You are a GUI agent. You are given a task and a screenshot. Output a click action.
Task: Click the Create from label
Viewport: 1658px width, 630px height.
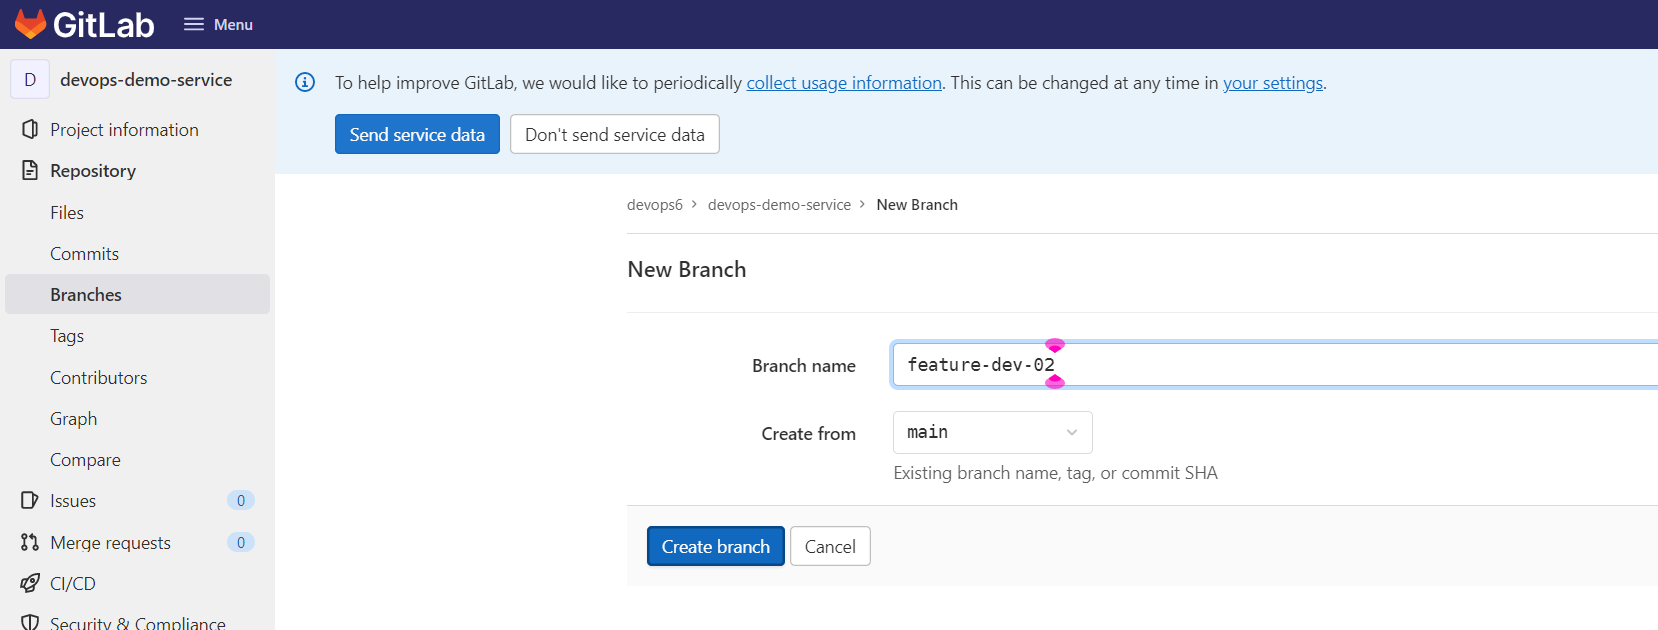point(809,433)
